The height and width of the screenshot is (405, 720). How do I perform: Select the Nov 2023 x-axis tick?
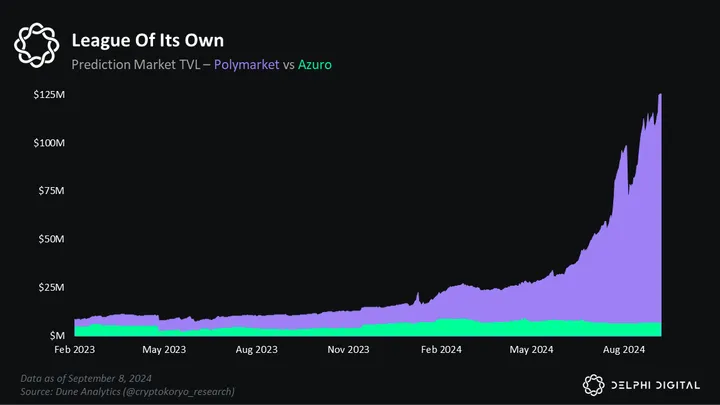click(349, 350)
